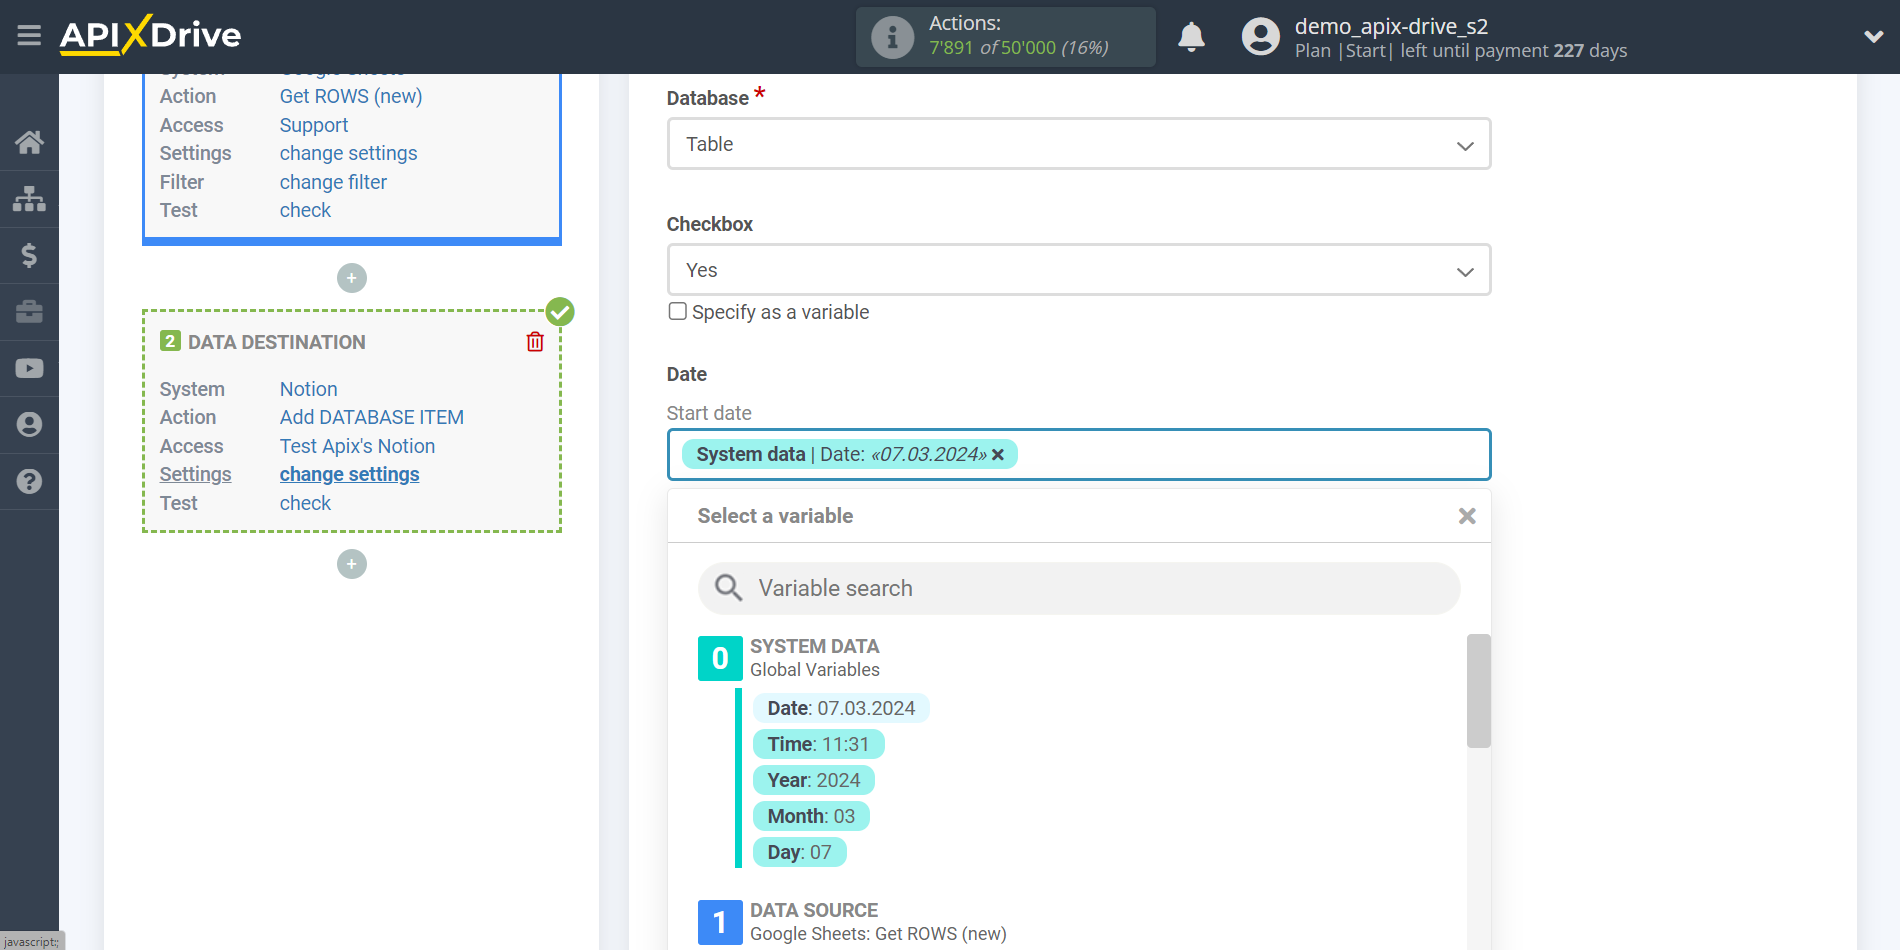This screenshot has width=1900, height=950.
Task: Open profile icon in sidebar
Action: point(29,425)
